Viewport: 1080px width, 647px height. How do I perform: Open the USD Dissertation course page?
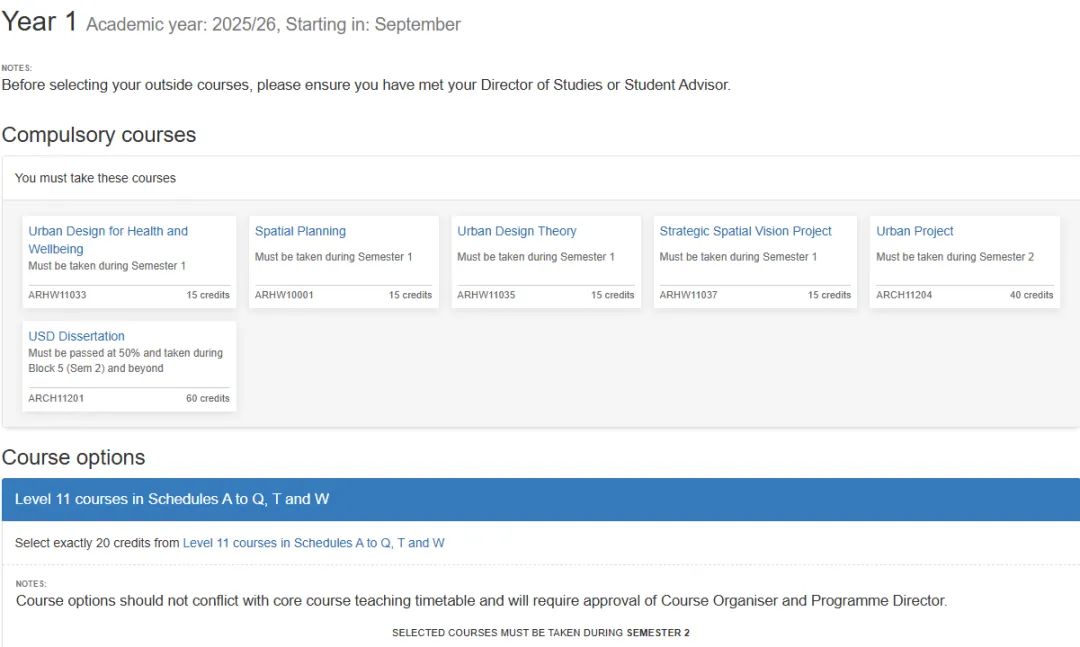77,336
